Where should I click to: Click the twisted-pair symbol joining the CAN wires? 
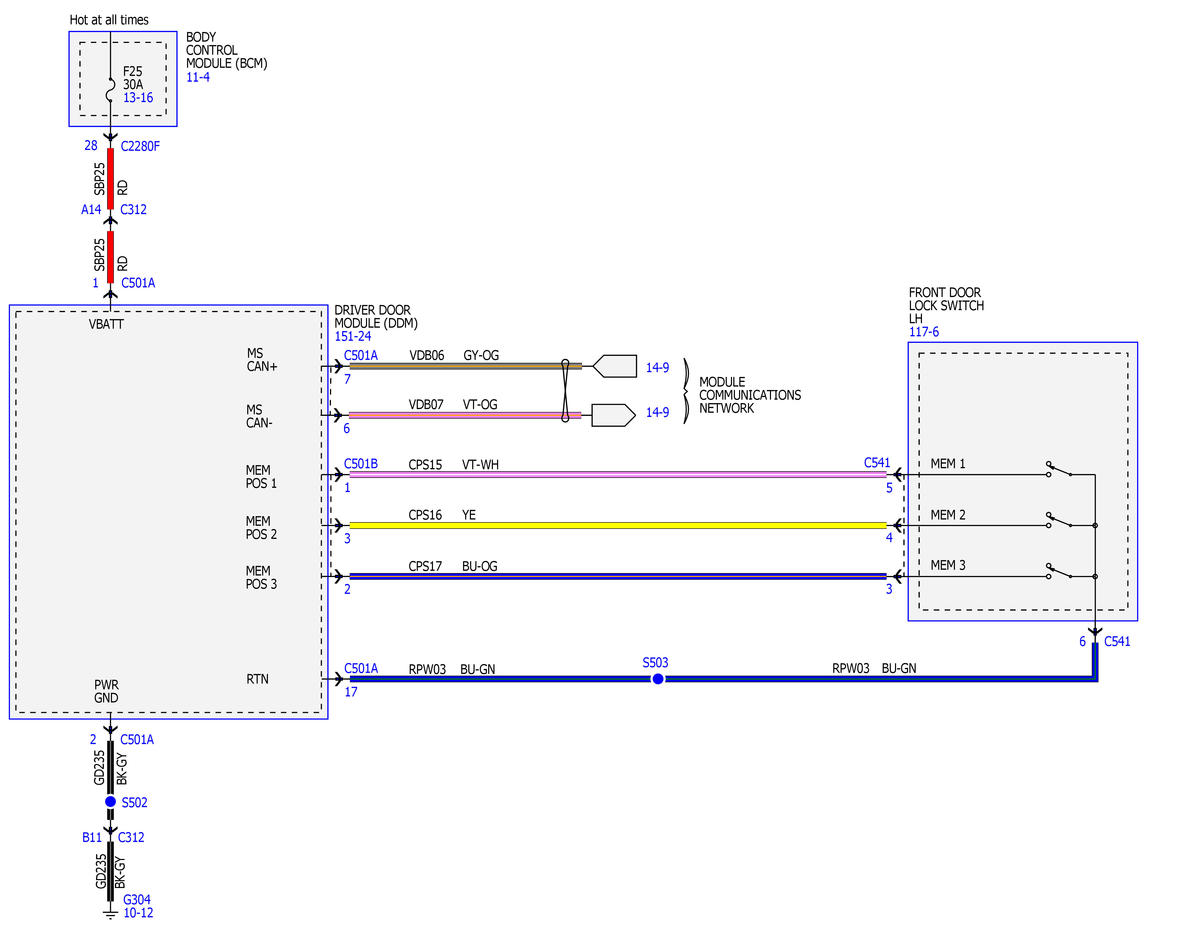[x=565, y=391]
